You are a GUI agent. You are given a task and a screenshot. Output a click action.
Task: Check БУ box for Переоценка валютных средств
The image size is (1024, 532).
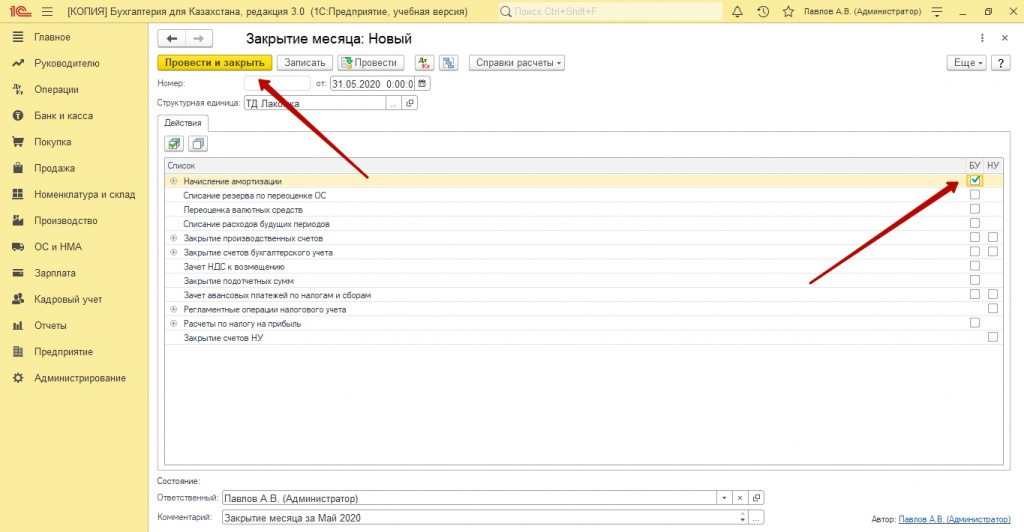click(x=975, y=209)
